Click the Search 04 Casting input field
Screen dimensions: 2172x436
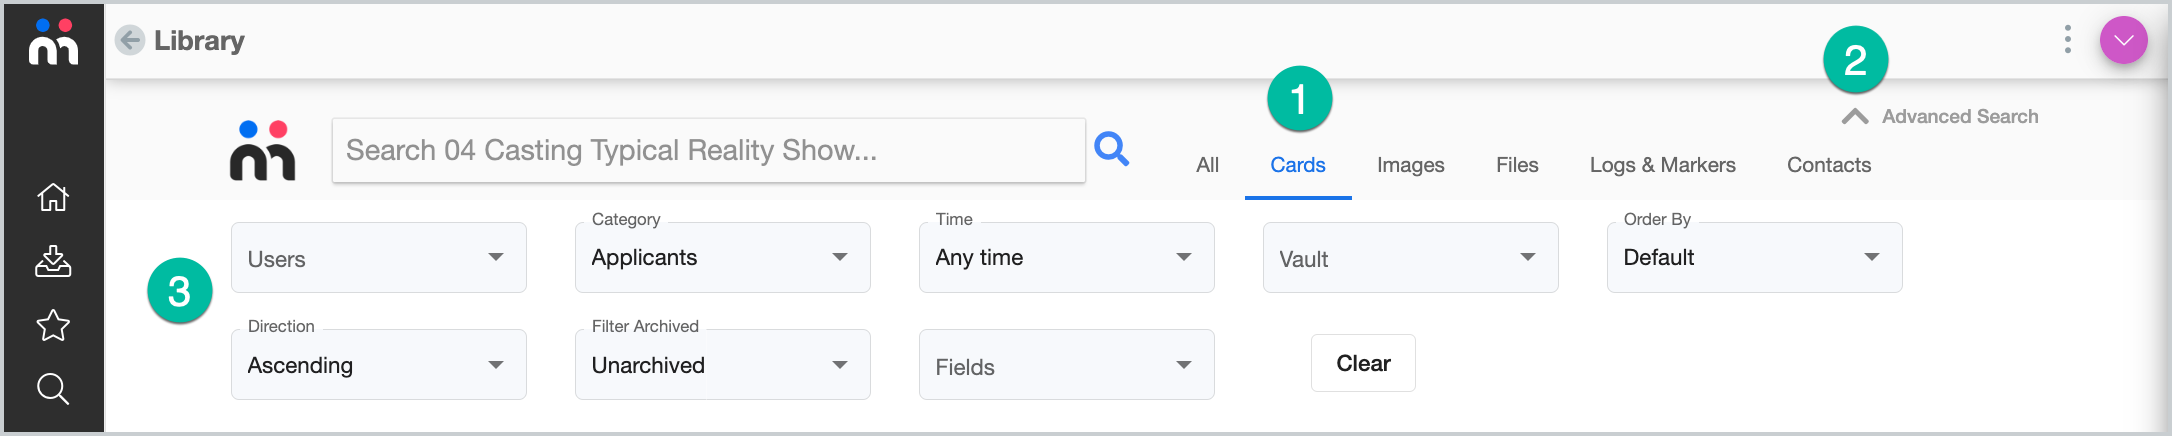tap(709, 150)
